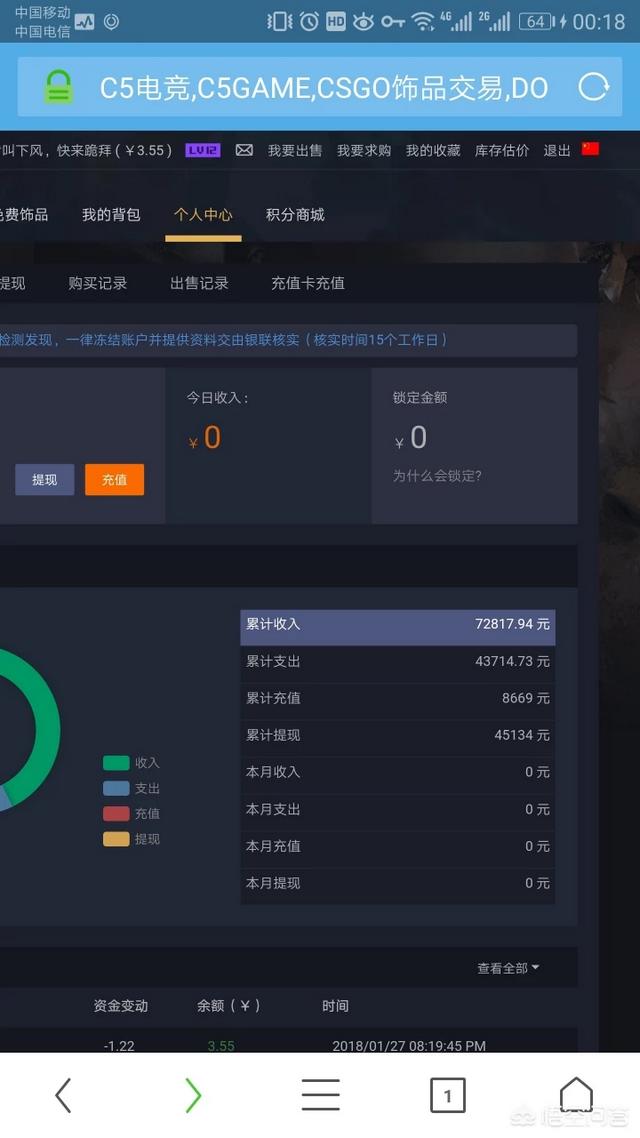Go to 我的收藏 favorites
Viewport: 640px width, 1138px height.
432,150
